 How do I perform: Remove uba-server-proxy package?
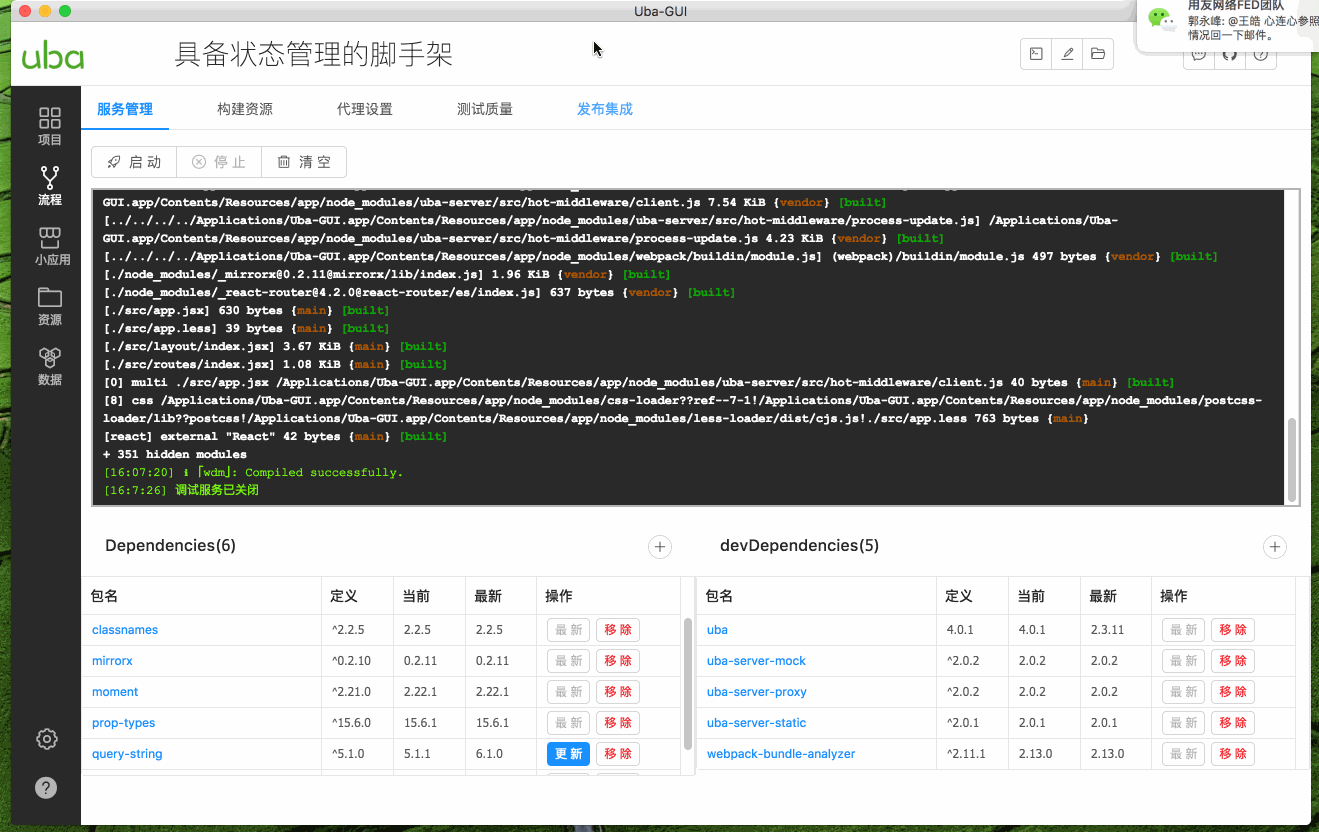1233,692
